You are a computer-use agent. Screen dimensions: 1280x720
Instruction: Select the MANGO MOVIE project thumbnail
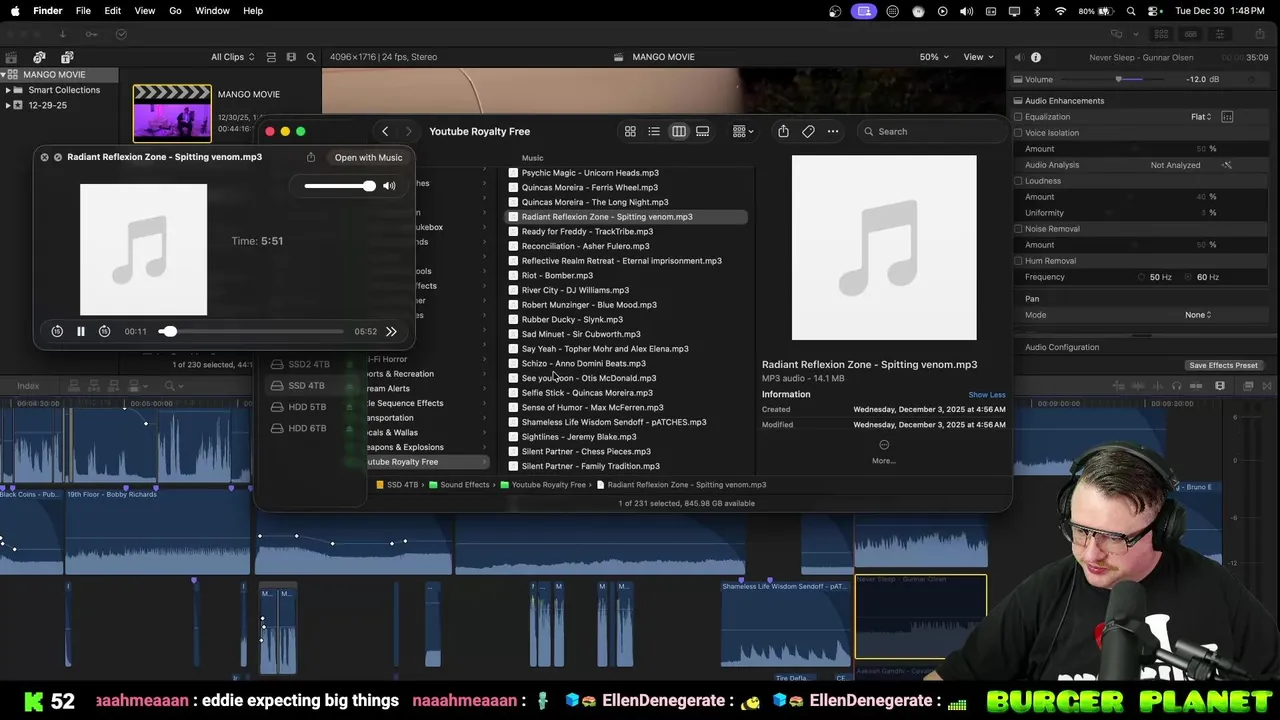pos(172,113)
